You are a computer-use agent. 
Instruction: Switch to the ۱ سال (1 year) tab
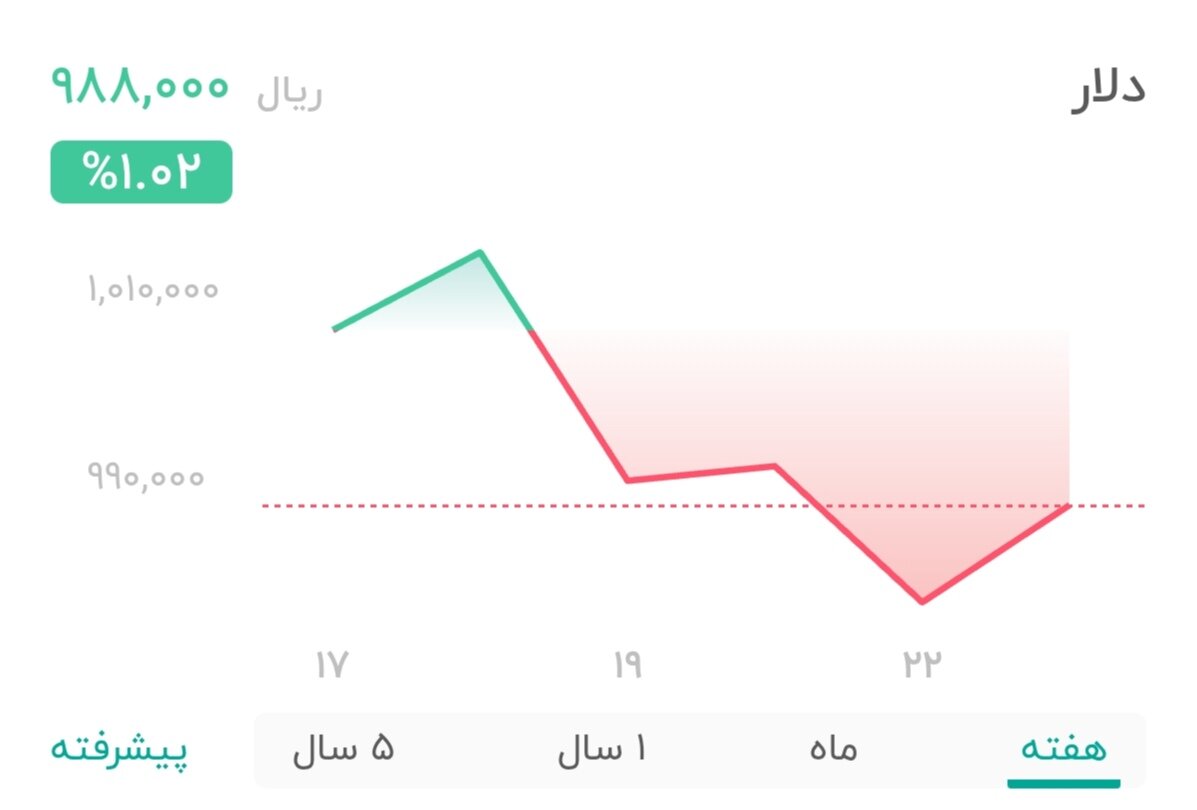pyautogui.click(x=601, y=746)
